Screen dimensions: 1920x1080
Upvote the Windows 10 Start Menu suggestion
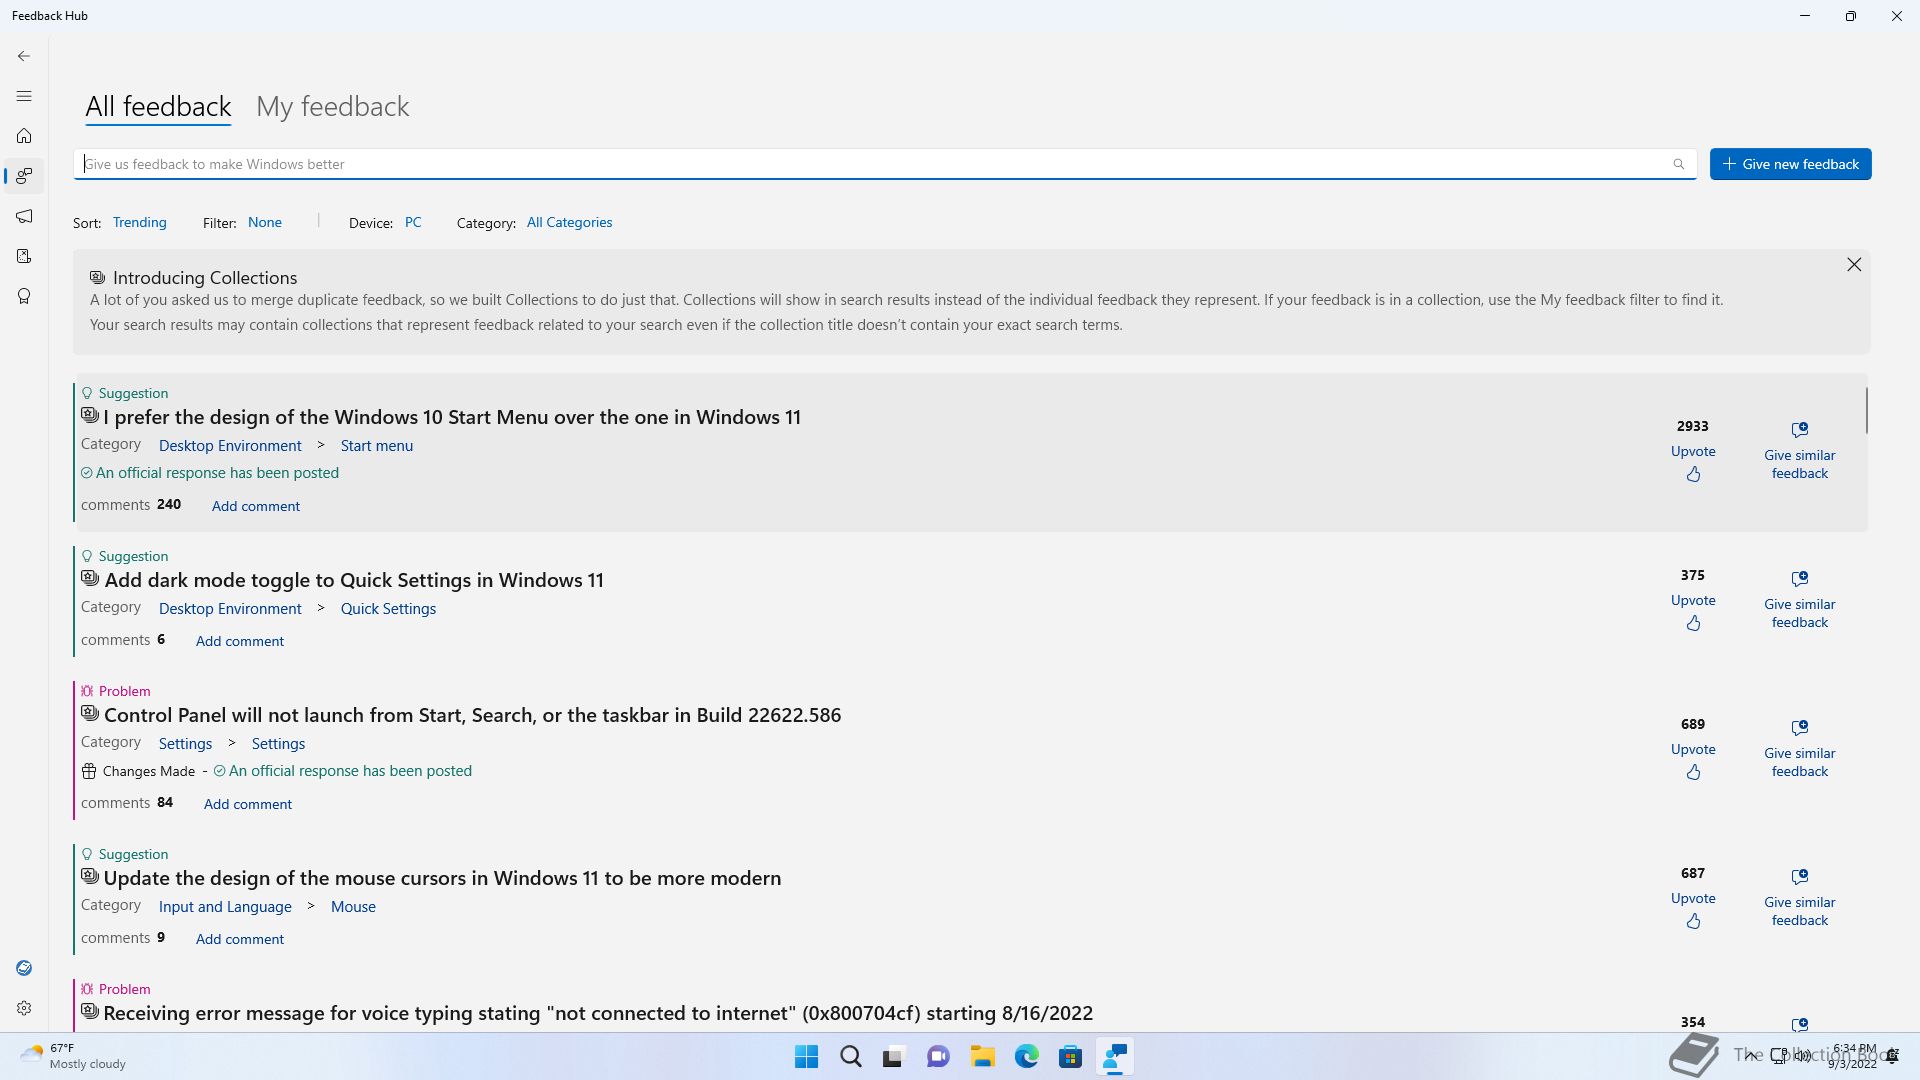click(1693, 462)
